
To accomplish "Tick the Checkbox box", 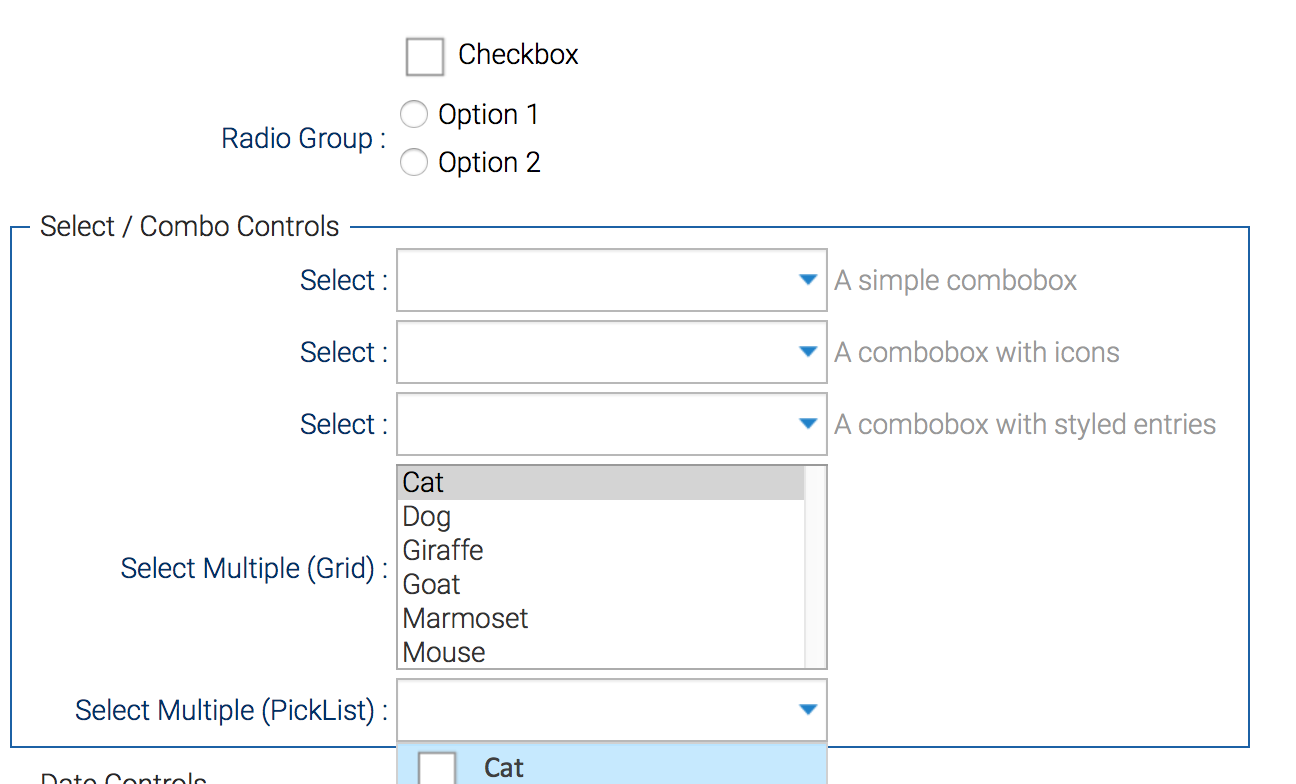I will click(424, 57).
